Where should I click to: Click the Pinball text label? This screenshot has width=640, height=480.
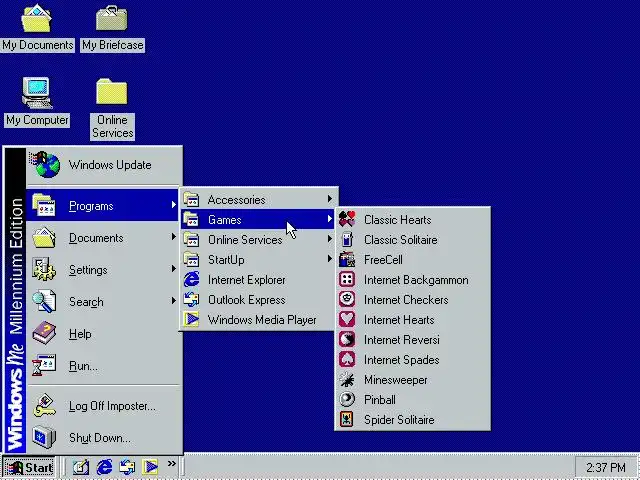point(380,400)
